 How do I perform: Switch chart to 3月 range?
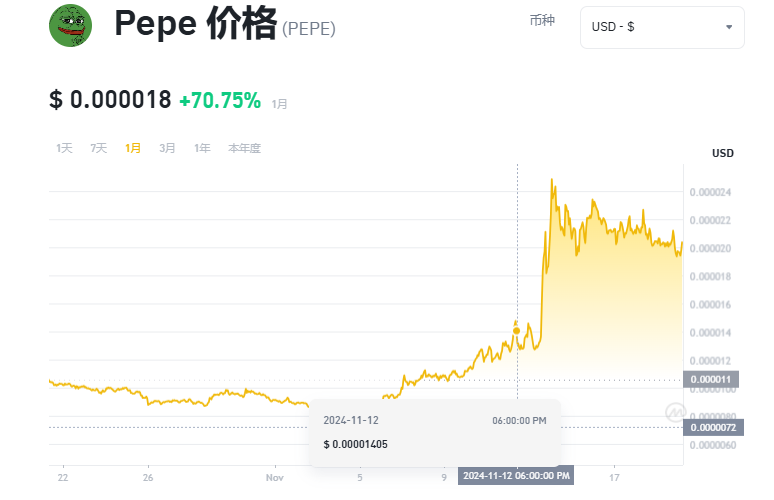tap(167, 148)
